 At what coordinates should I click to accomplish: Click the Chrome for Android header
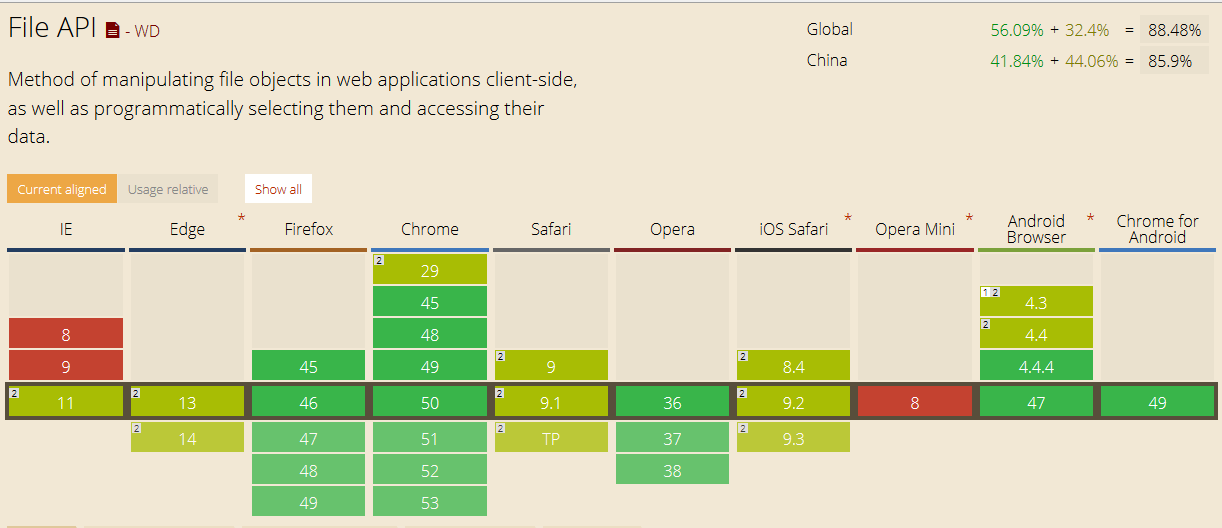[1157, 229]
